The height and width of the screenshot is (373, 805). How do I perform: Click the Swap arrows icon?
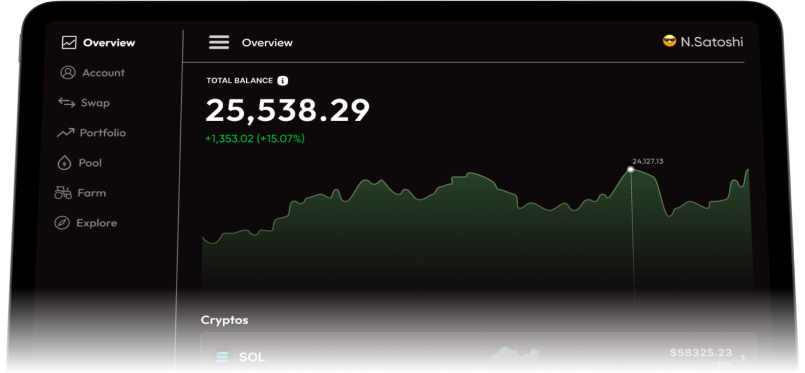(x=66, y=103)
